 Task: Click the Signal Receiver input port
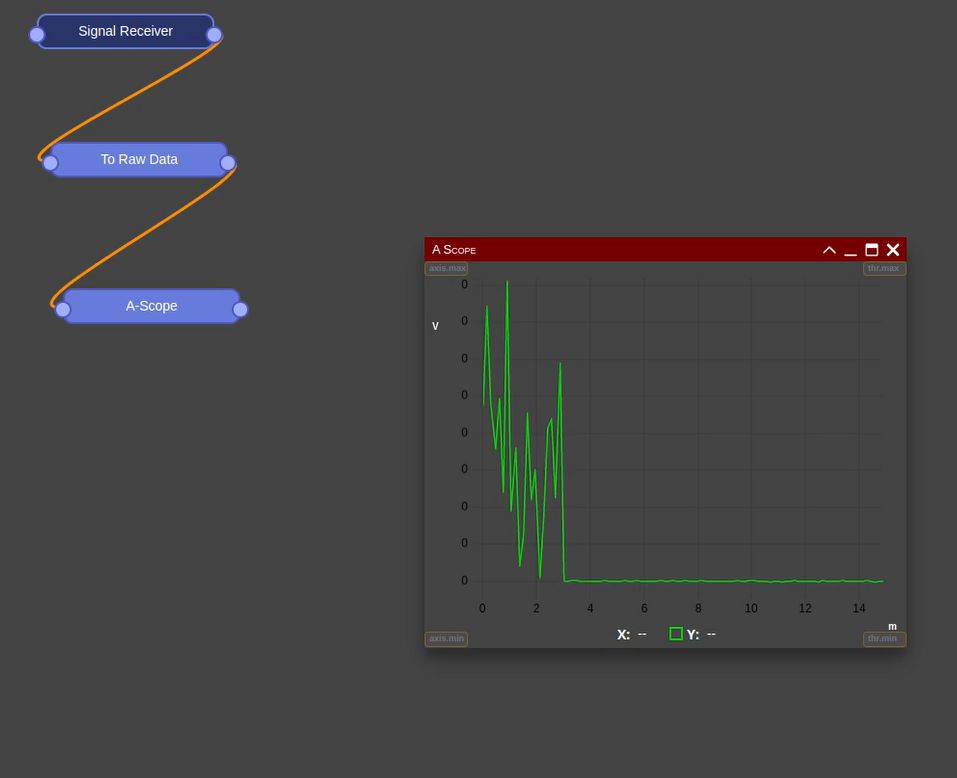tap(37, 35)
